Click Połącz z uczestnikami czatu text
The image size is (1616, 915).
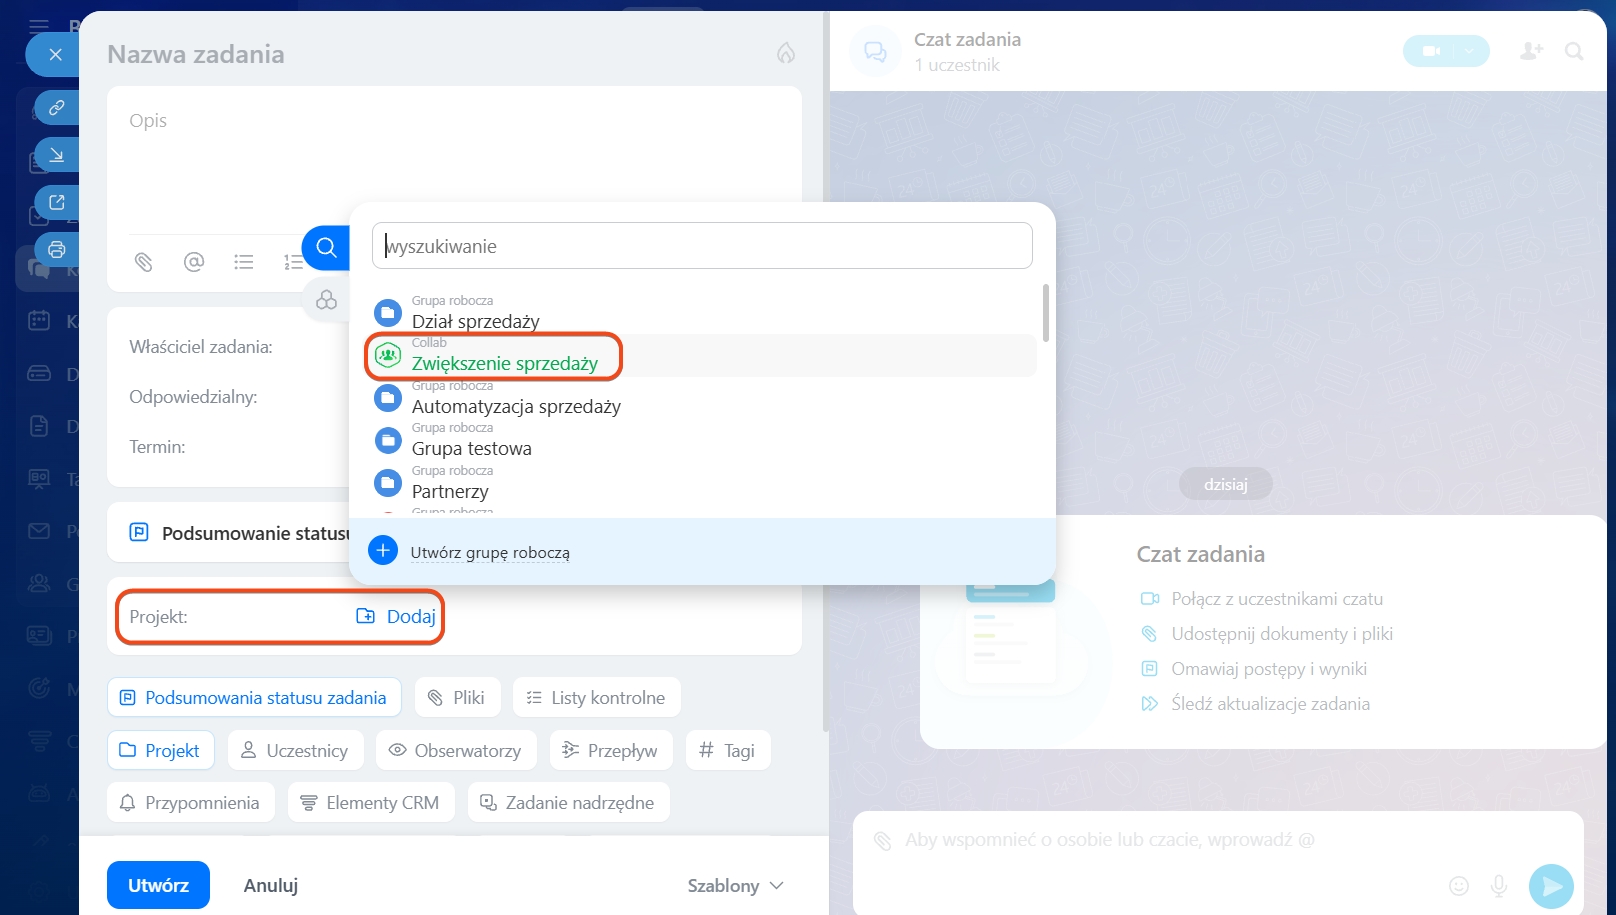pyautogui.click(x=1277, y=599)
